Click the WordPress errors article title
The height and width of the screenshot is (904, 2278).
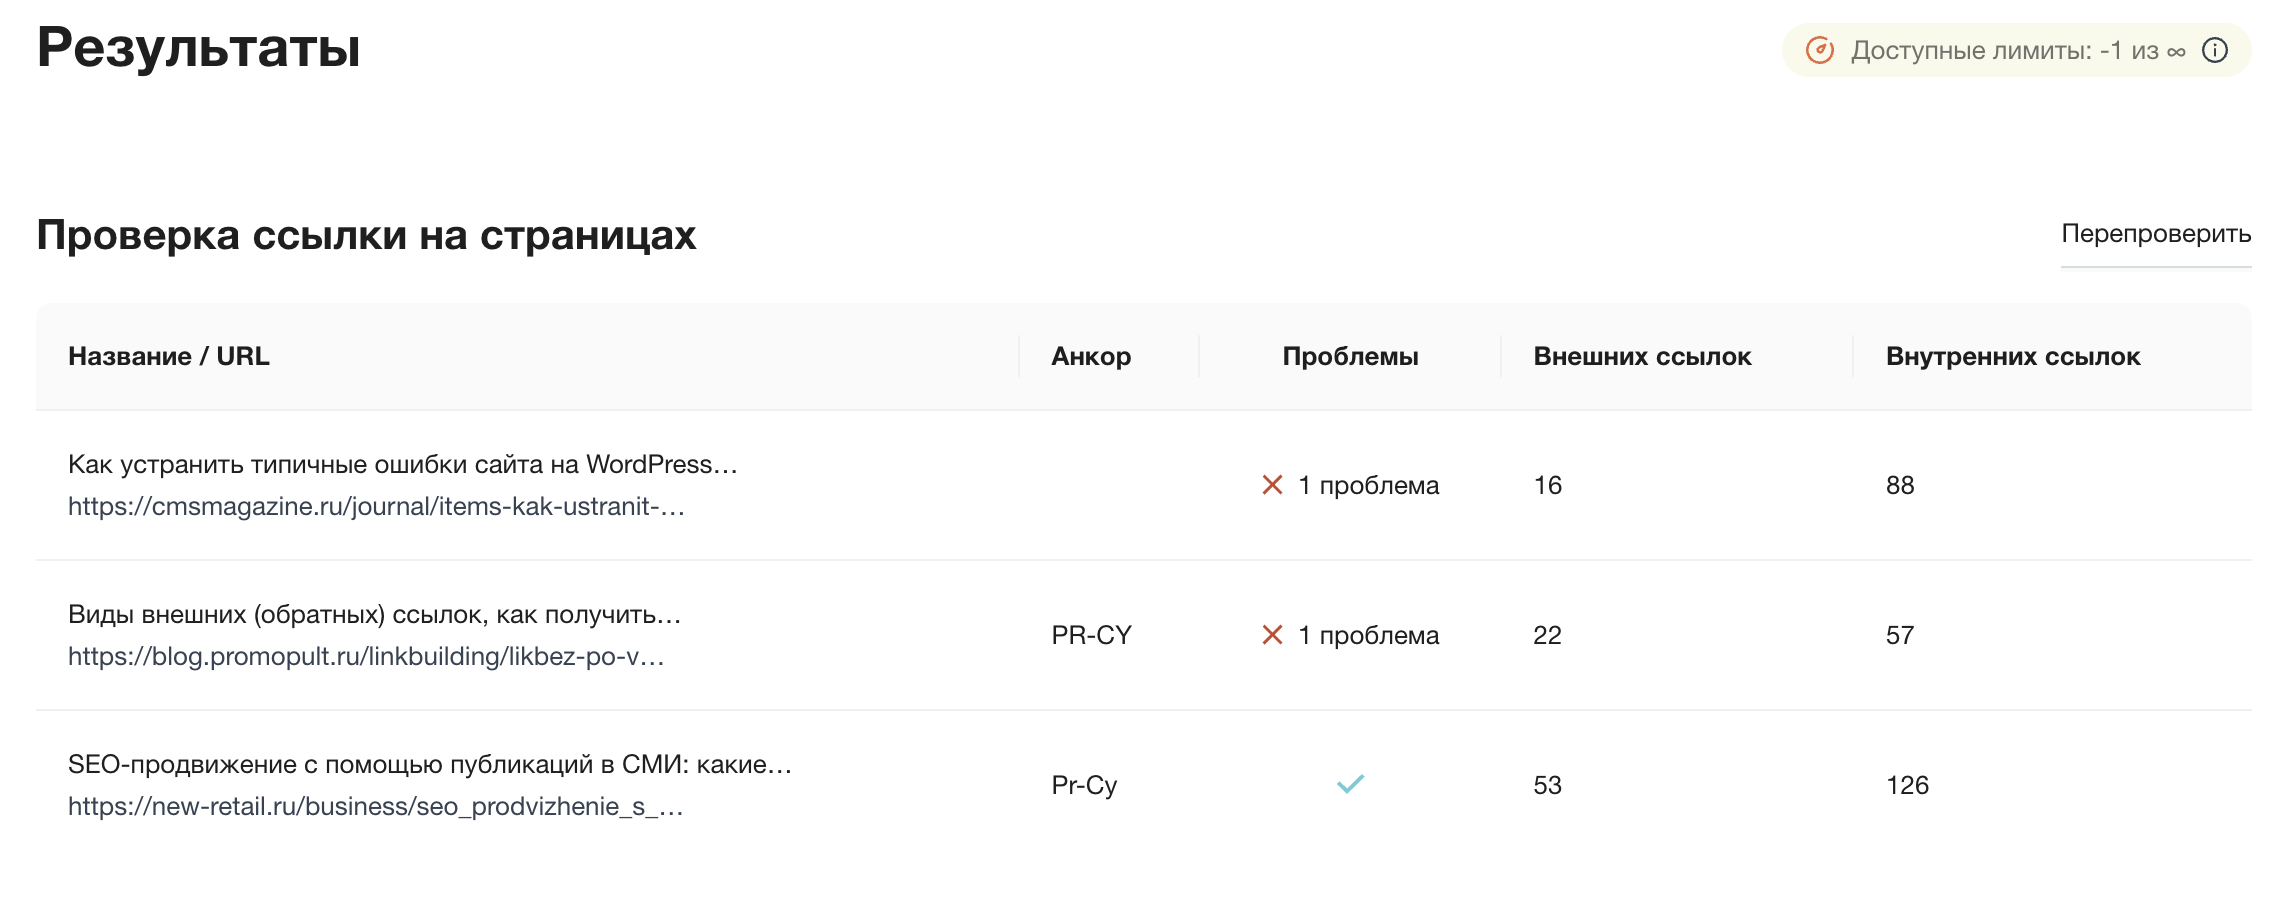(x=402, y=464)
